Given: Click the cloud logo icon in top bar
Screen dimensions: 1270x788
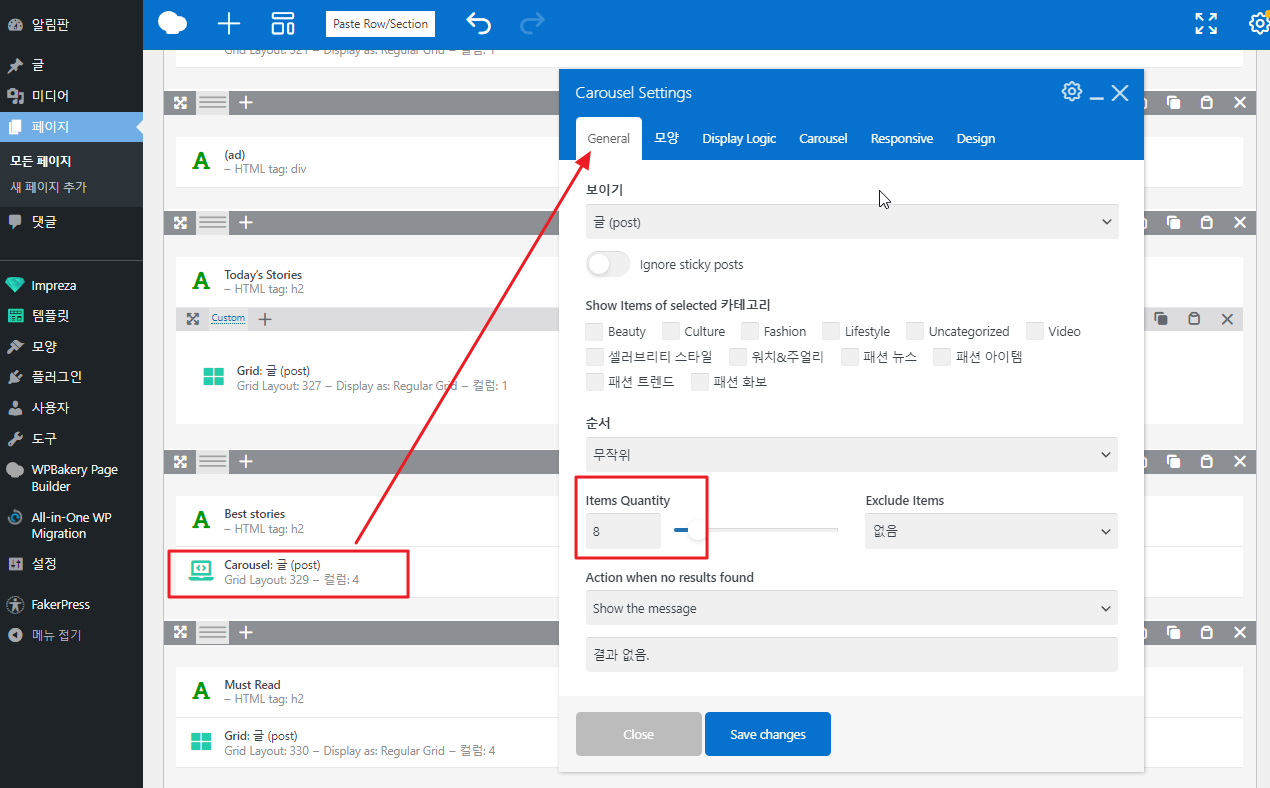Looking at the screenshot, I should click(x=173, y=23).
